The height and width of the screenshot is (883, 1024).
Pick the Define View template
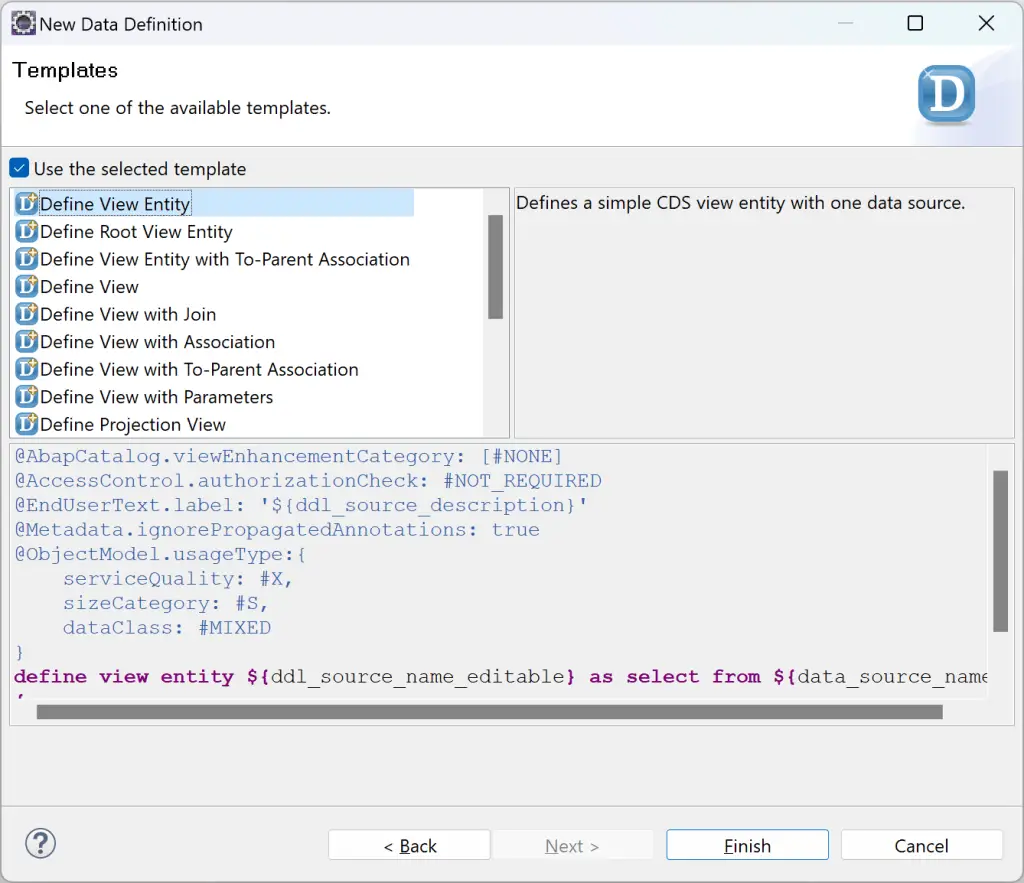coord(89,287)
